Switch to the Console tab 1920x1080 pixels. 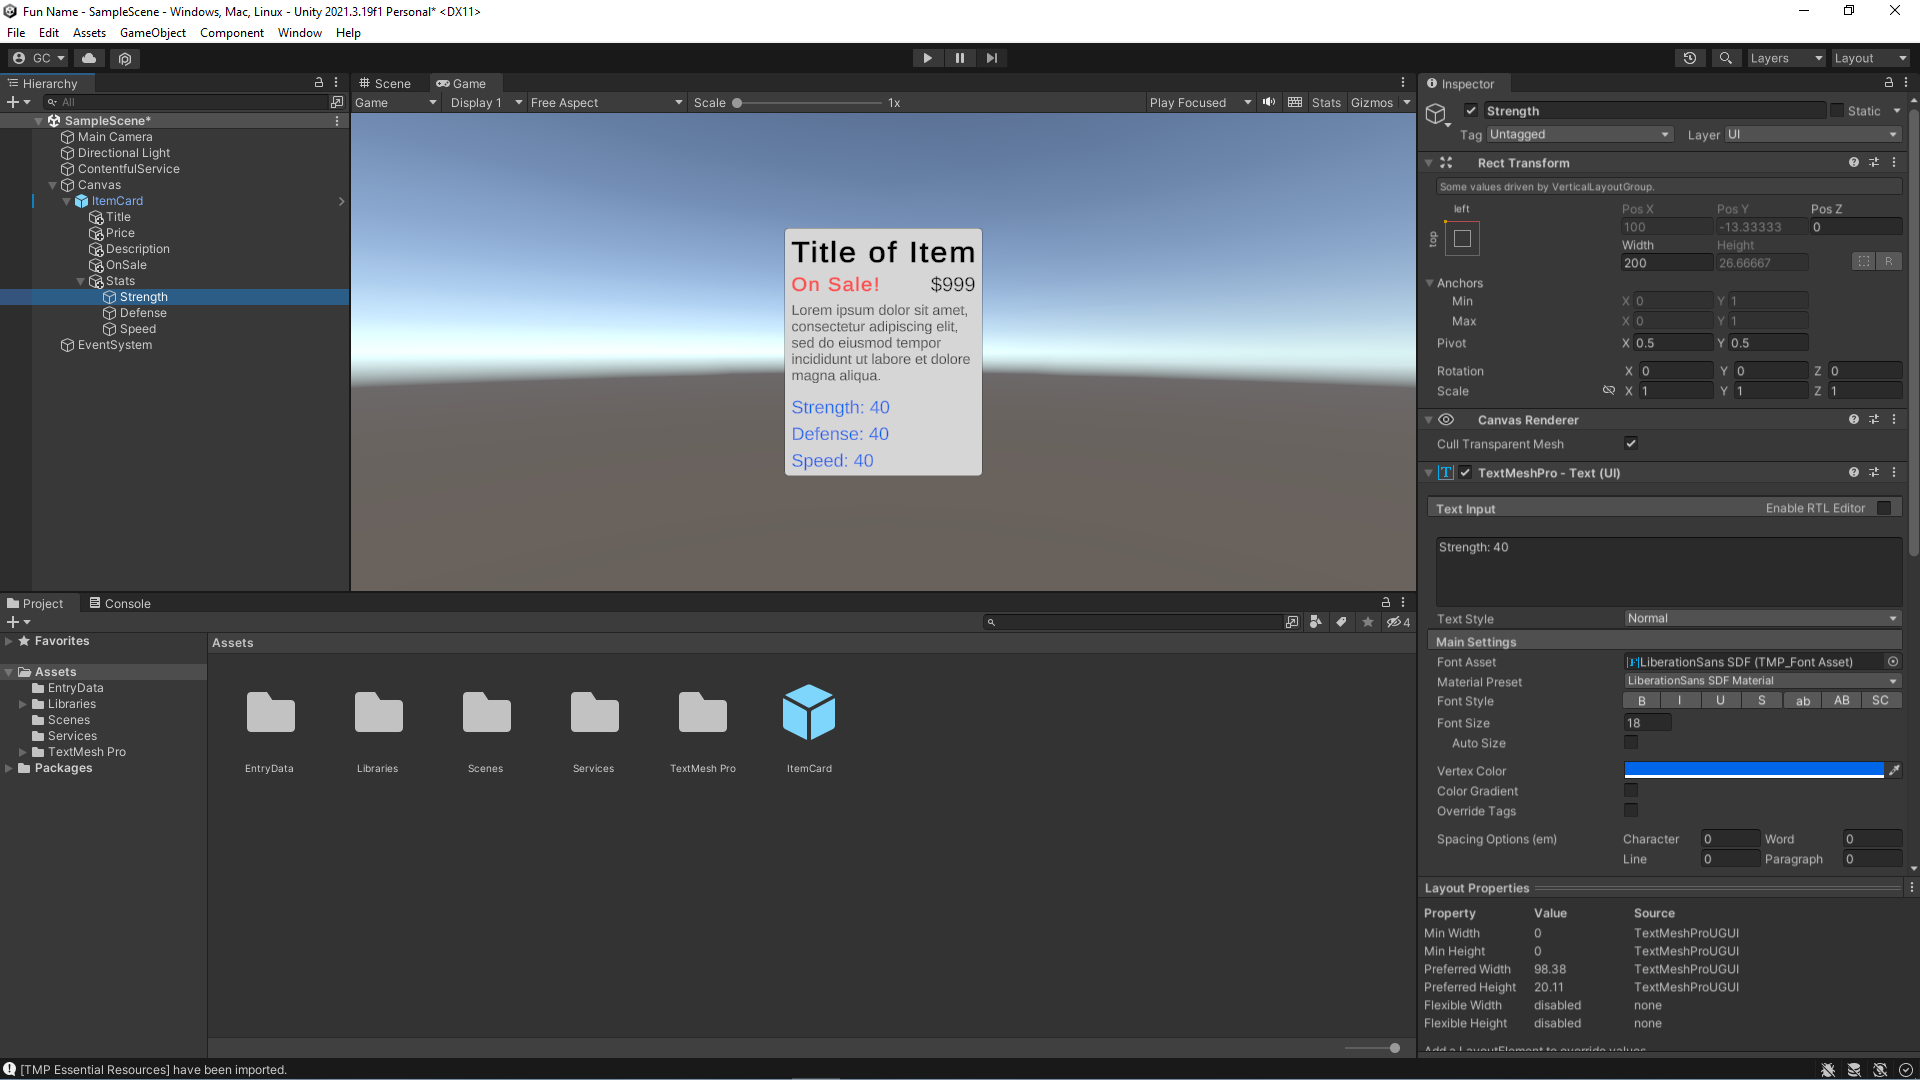(x=127, y=603)
